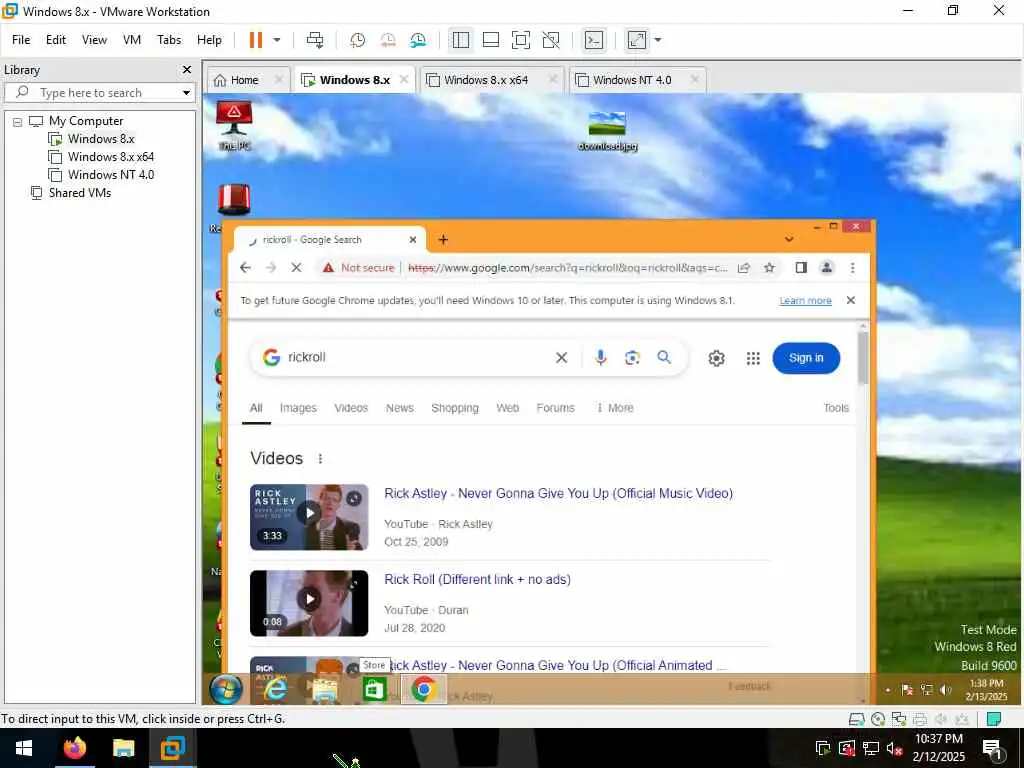Open the Tabs menu
Image resolution: width=1024 pixels, height=768 pixels.
(x=169, y=40)
